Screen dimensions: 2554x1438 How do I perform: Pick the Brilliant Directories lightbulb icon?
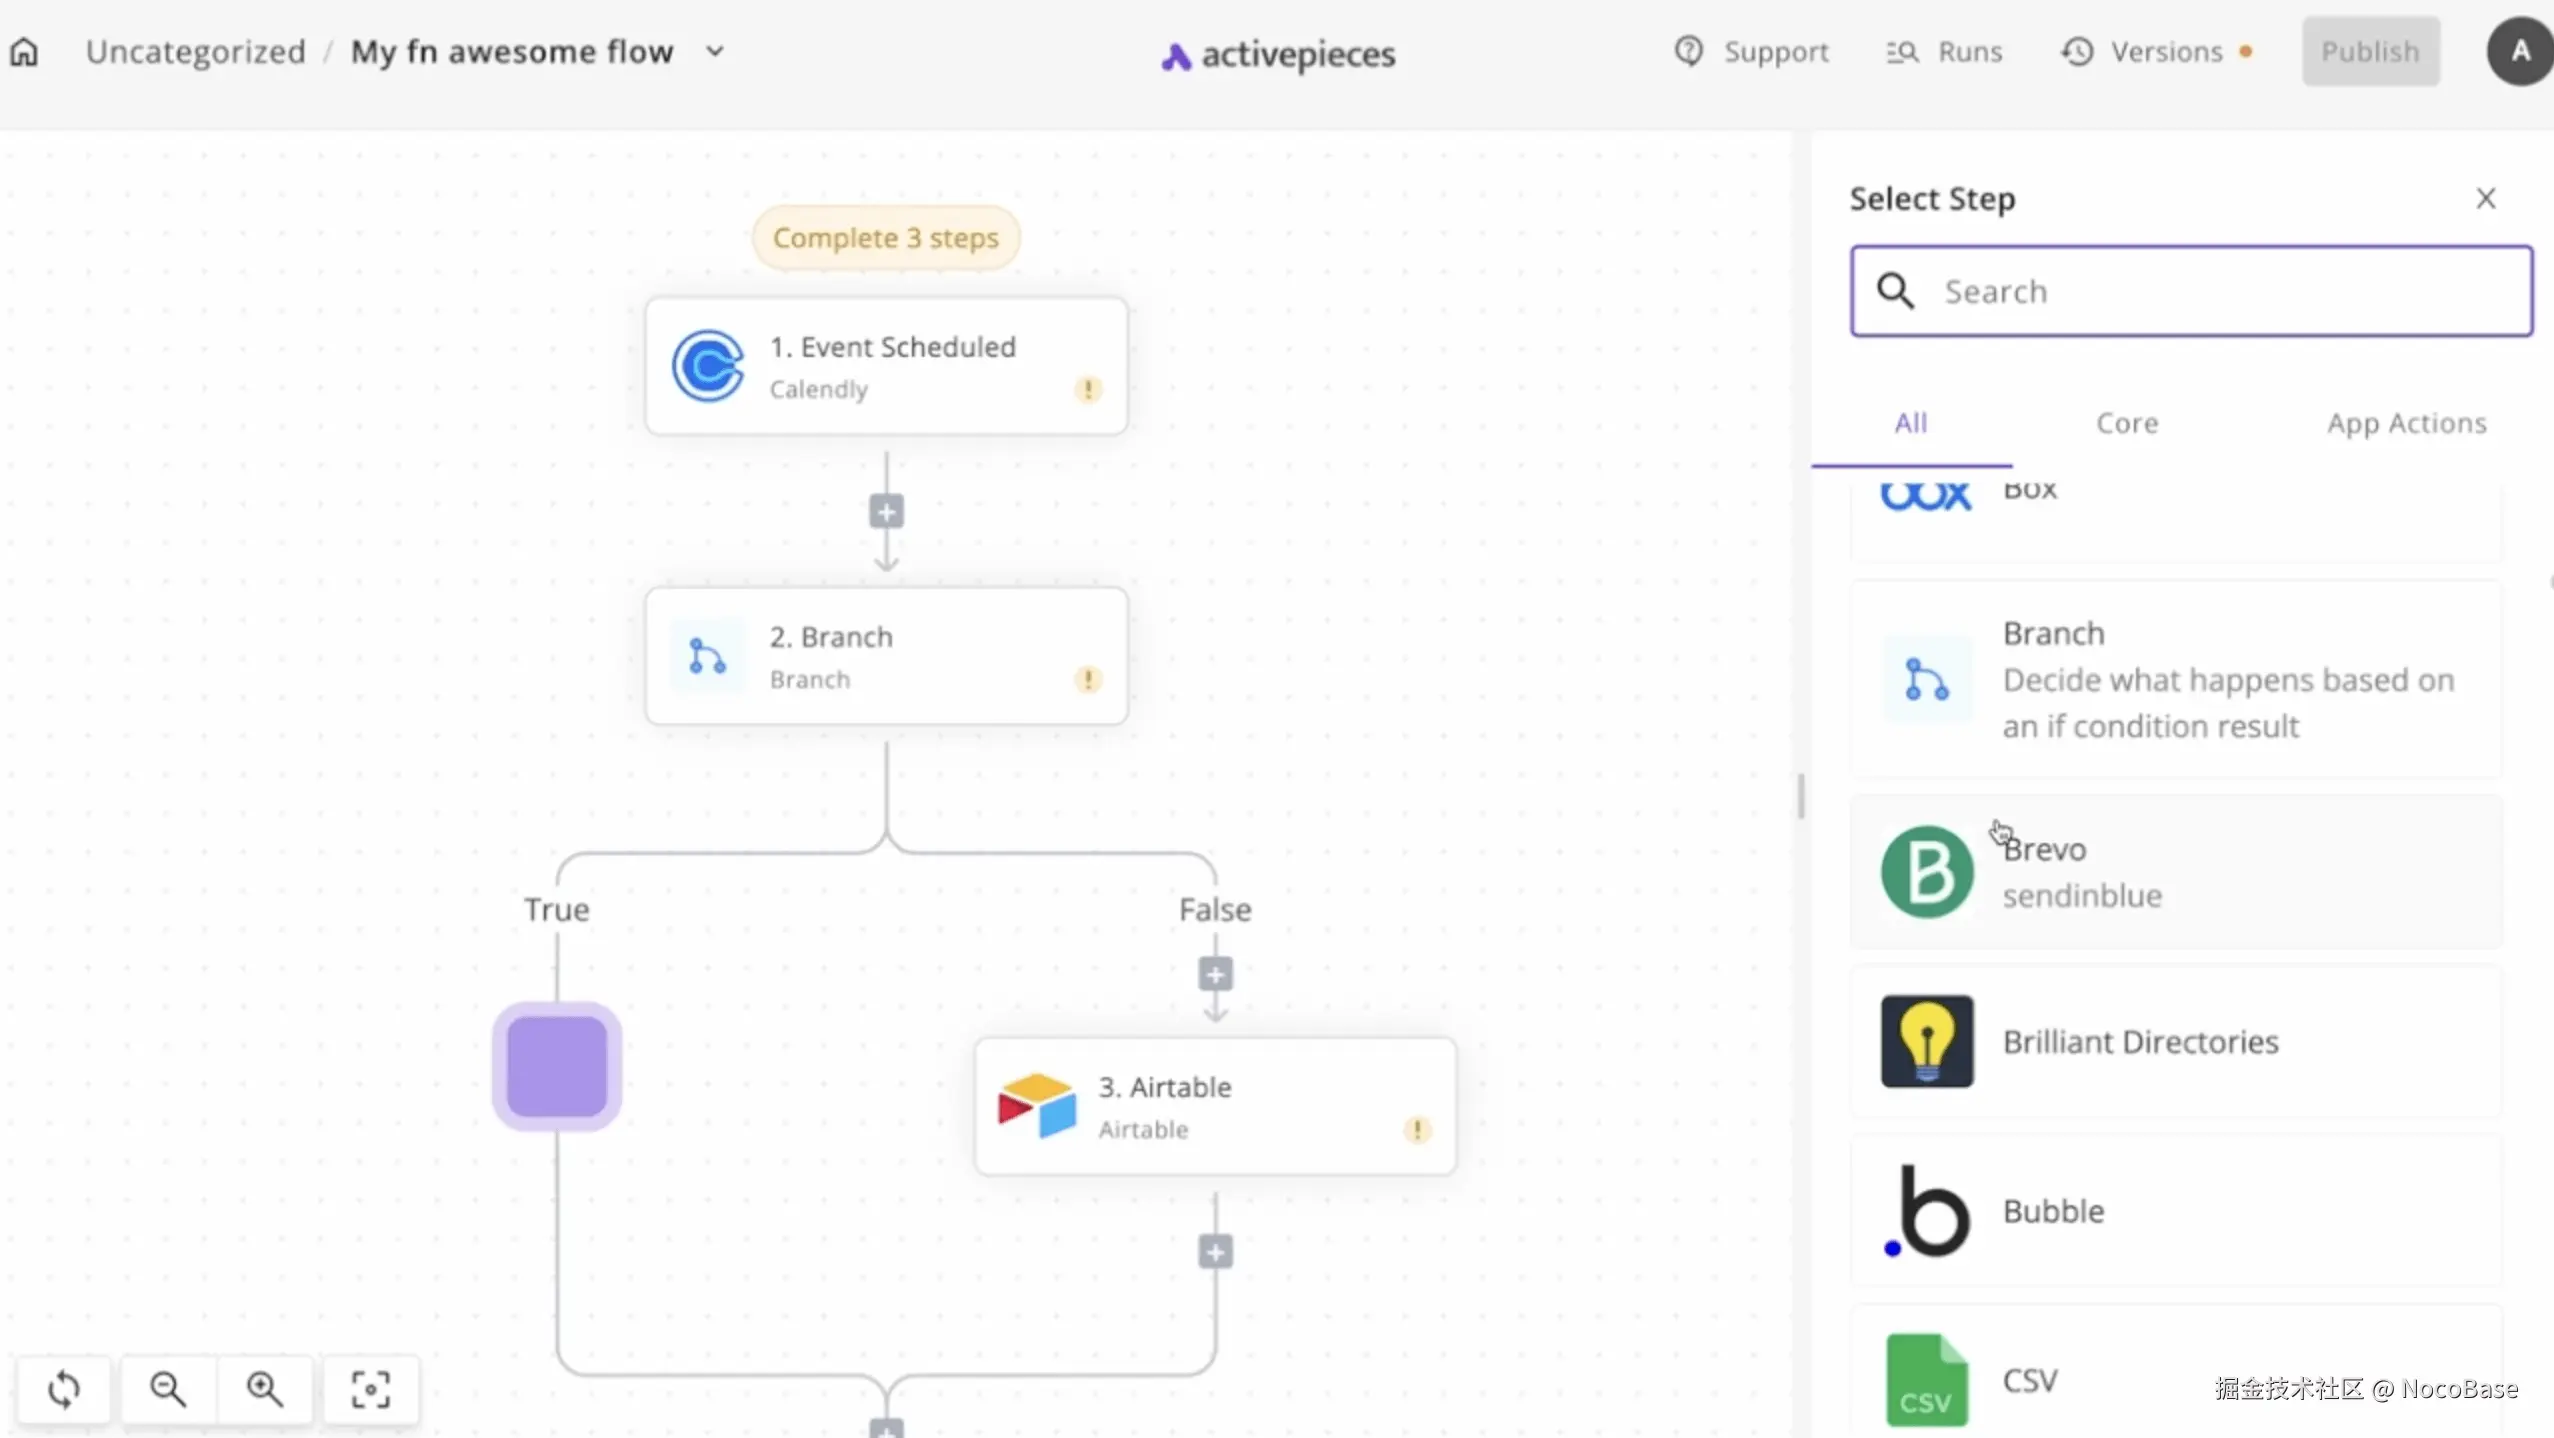1927,1041
